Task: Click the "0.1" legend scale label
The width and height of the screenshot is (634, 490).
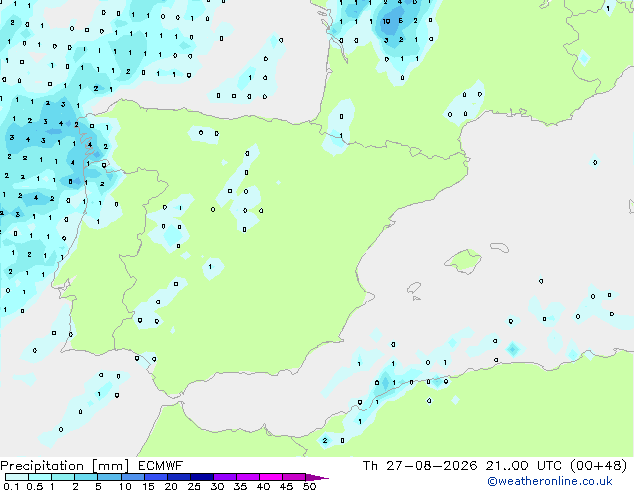Action: (x=12, y=486)
